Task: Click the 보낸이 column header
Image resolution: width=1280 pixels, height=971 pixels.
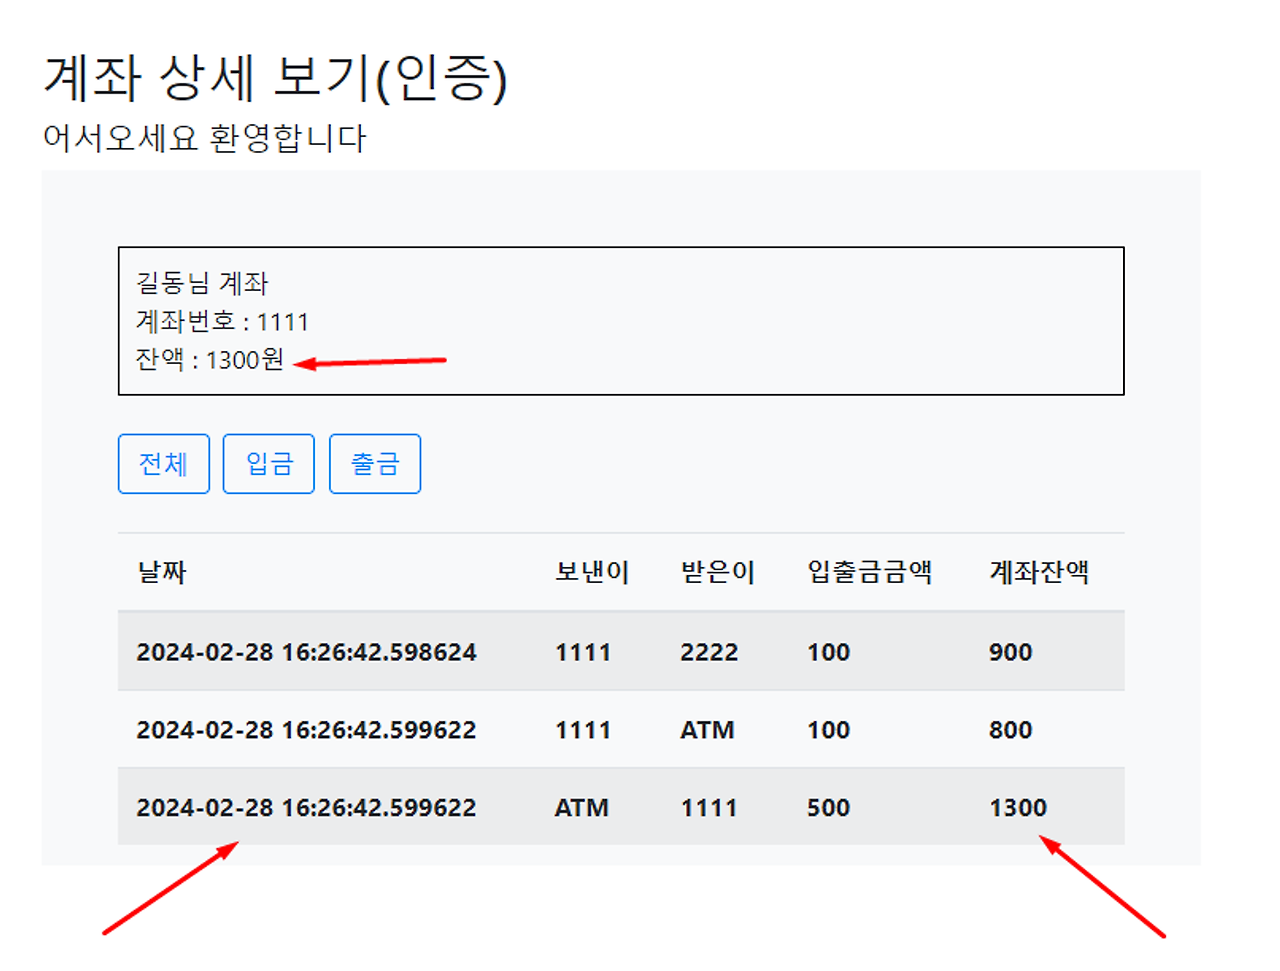Action: (592, 572)
